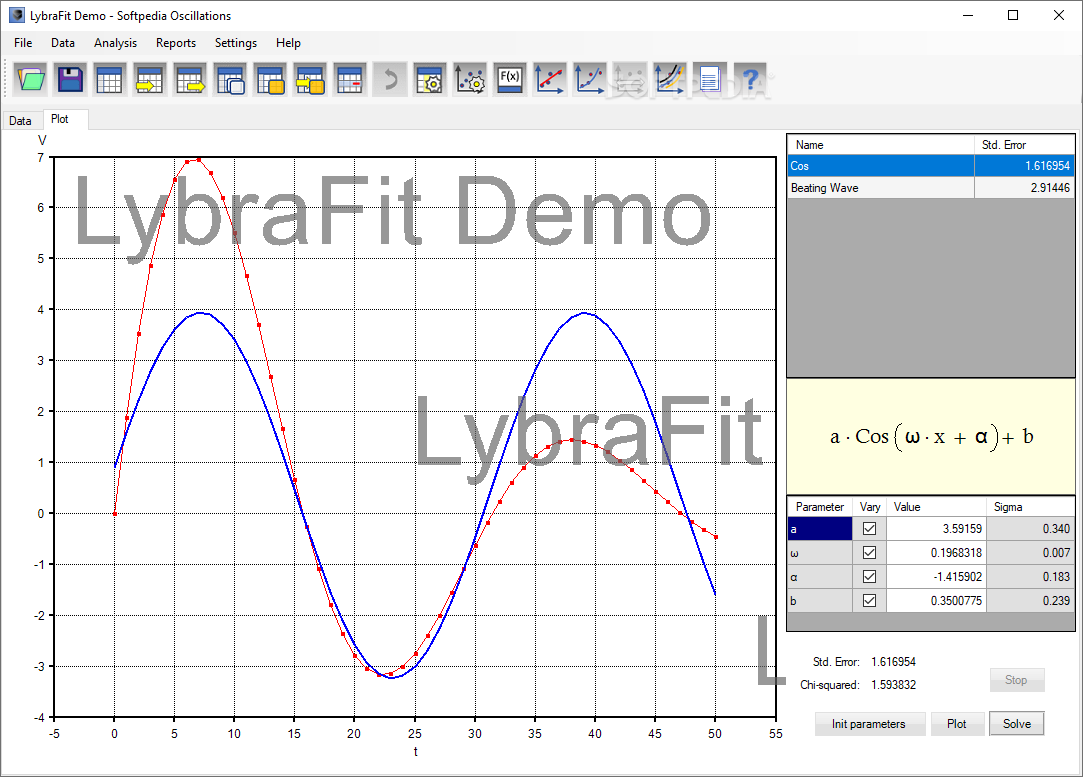The width and height of the screenshot is (1083, 777).
Task: Click the Vary column header
Action: (x=870, y=507)
